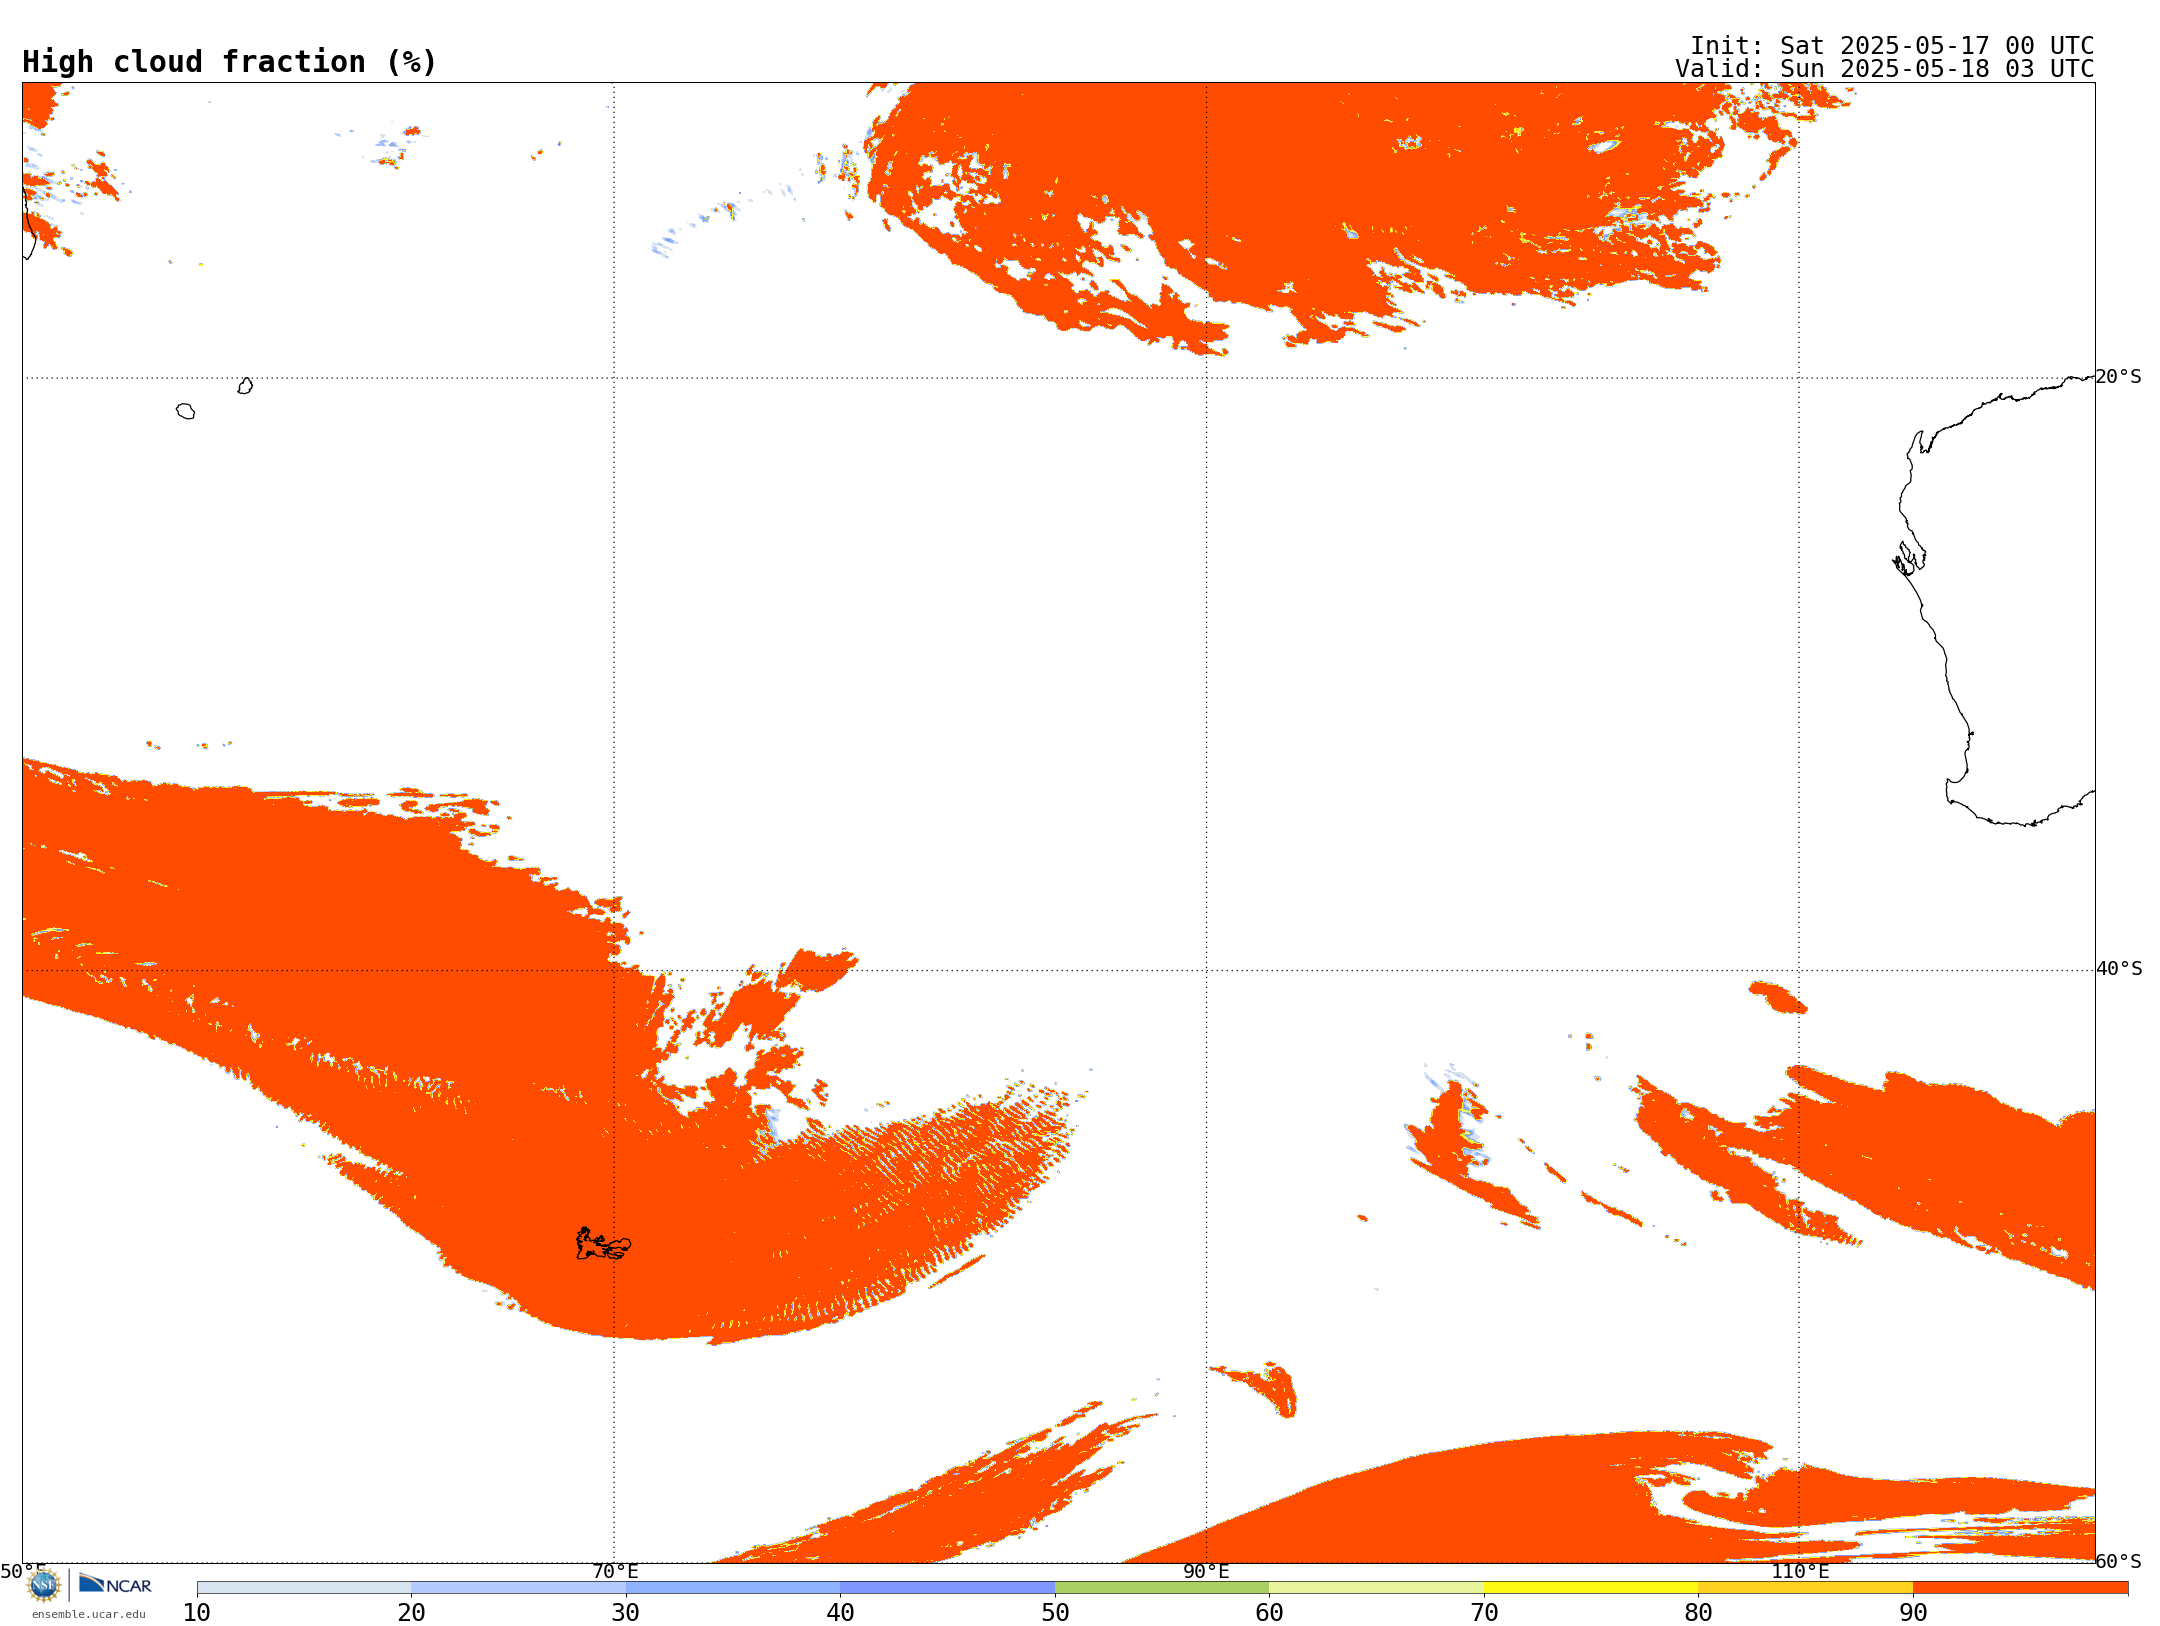Click the 60°S latitude label
This screenshot has height=1626, width=2160.
click(x=2119, y=1561)
